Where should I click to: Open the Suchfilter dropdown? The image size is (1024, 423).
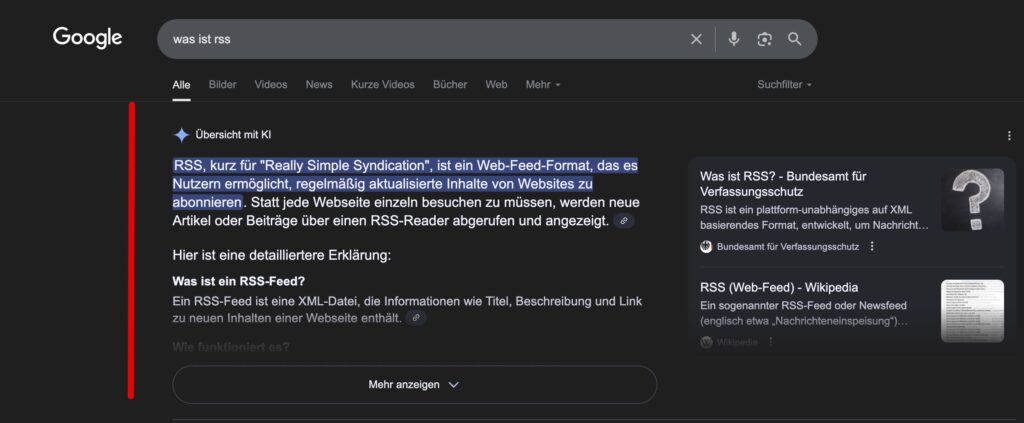point(784,85)
